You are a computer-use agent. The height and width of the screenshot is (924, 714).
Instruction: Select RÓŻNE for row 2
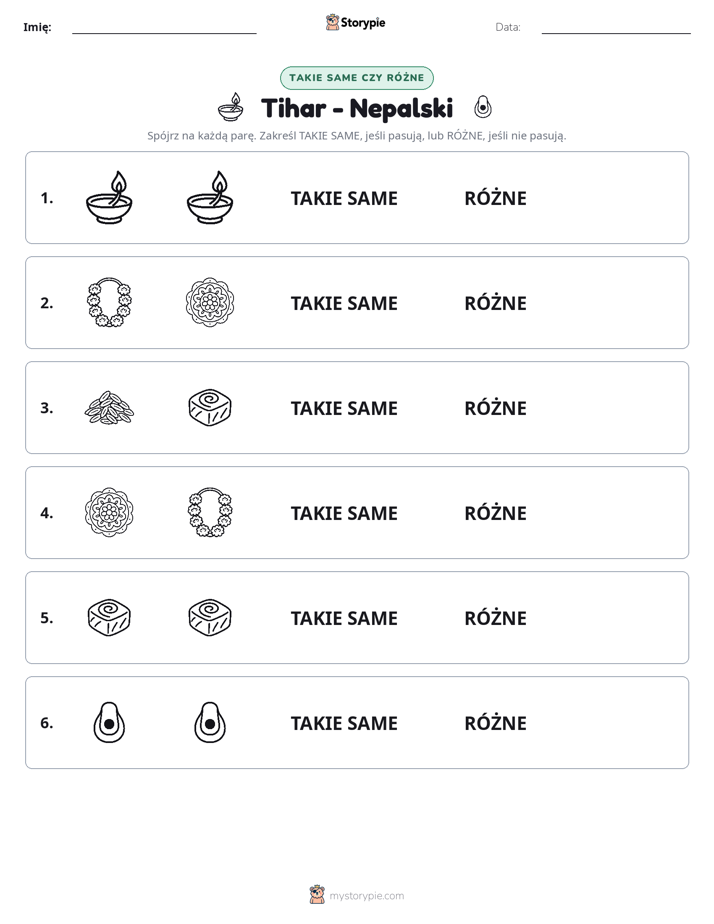495,303
